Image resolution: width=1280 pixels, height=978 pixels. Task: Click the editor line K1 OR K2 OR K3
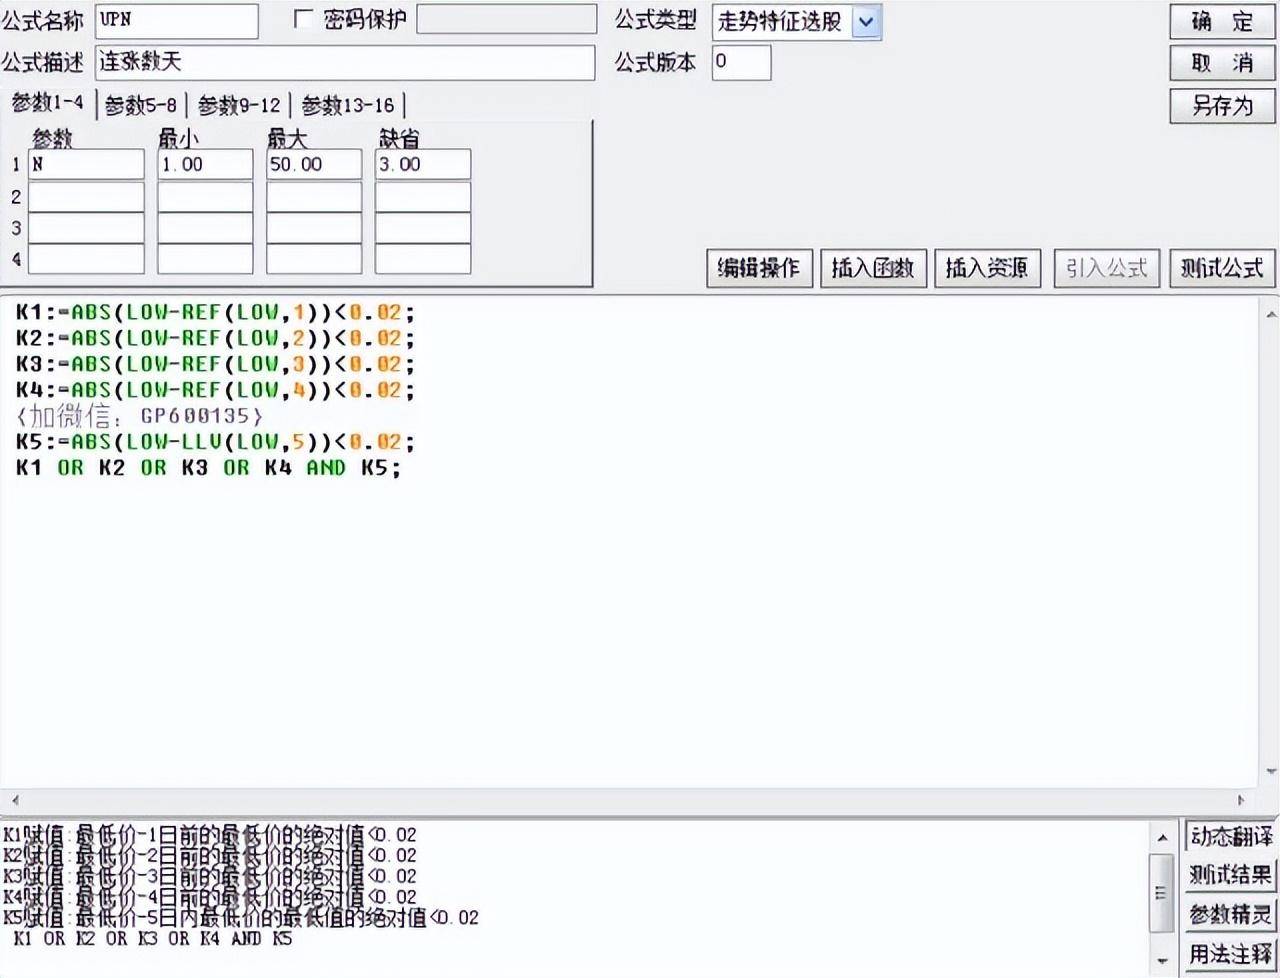(208, 468)
